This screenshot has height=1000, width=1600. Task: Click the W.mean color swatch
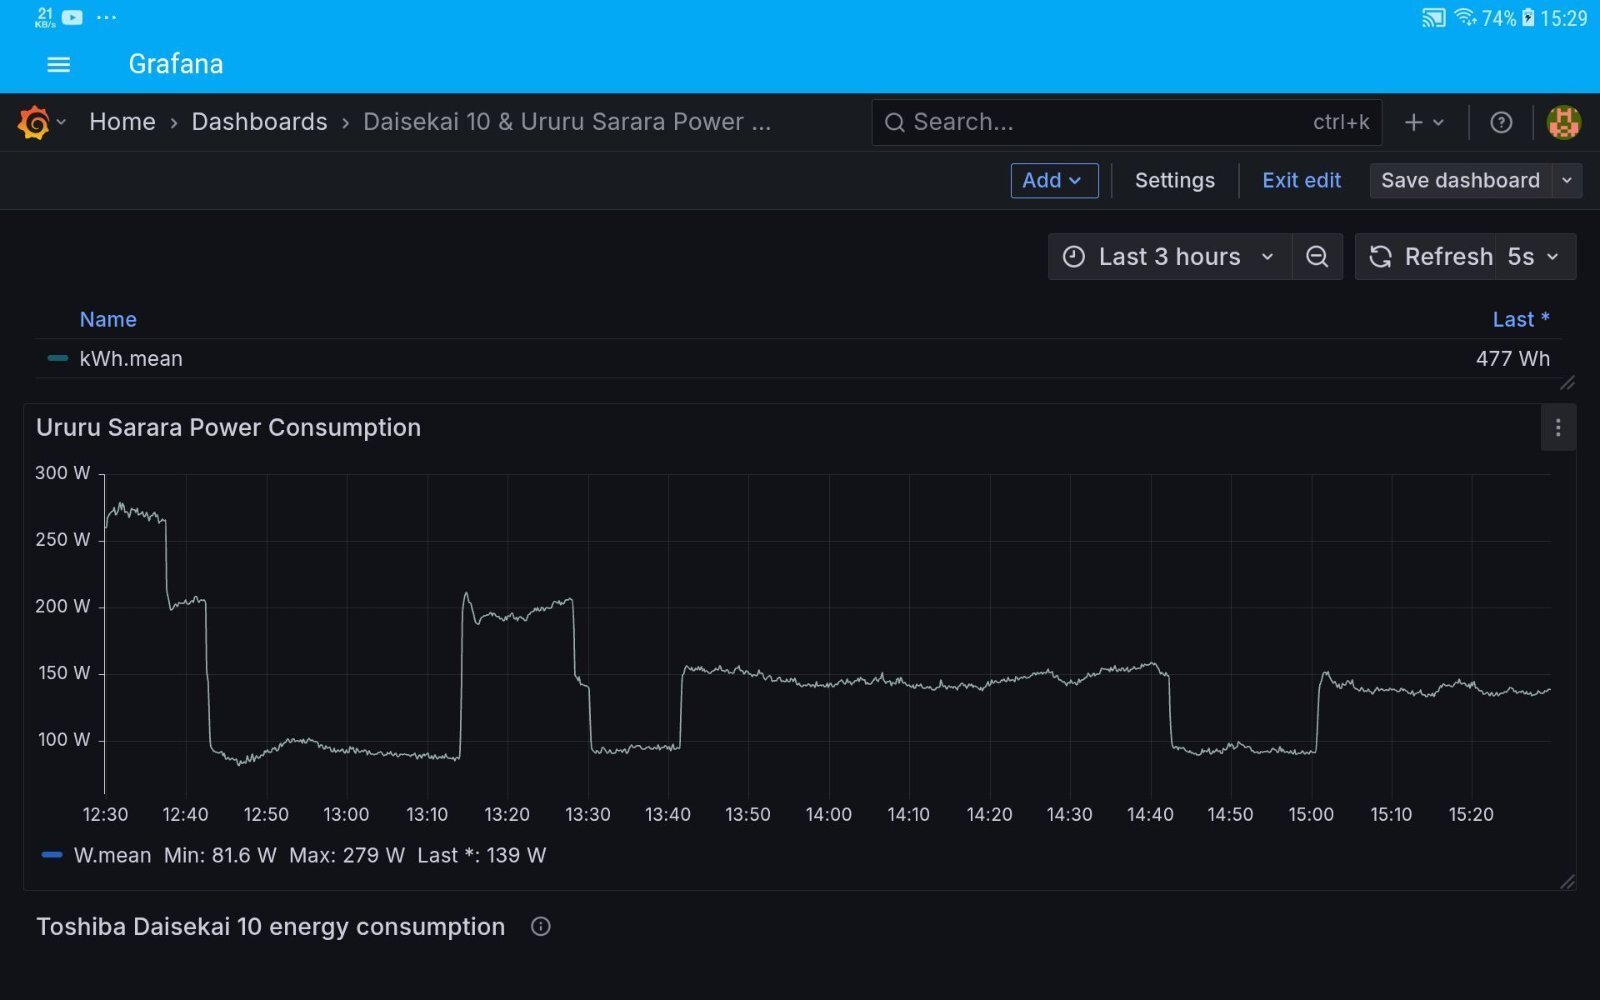click(x=52, y=855)
